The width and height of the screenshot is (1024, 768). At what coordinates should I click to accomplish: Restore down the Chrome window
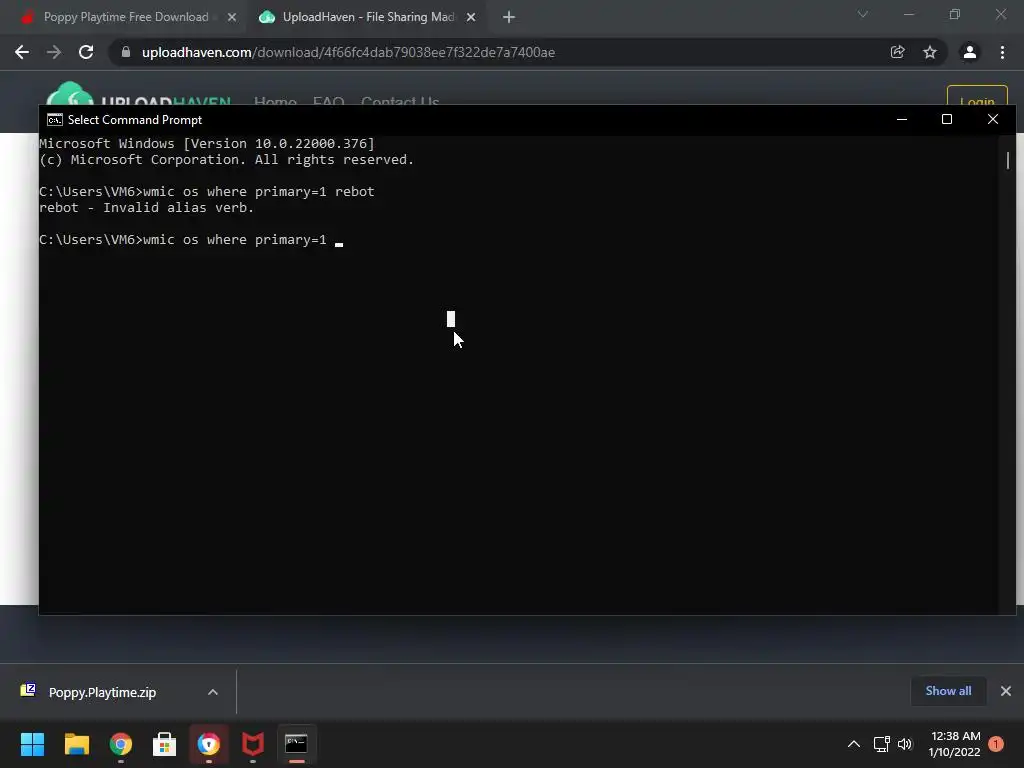[955, 14]
